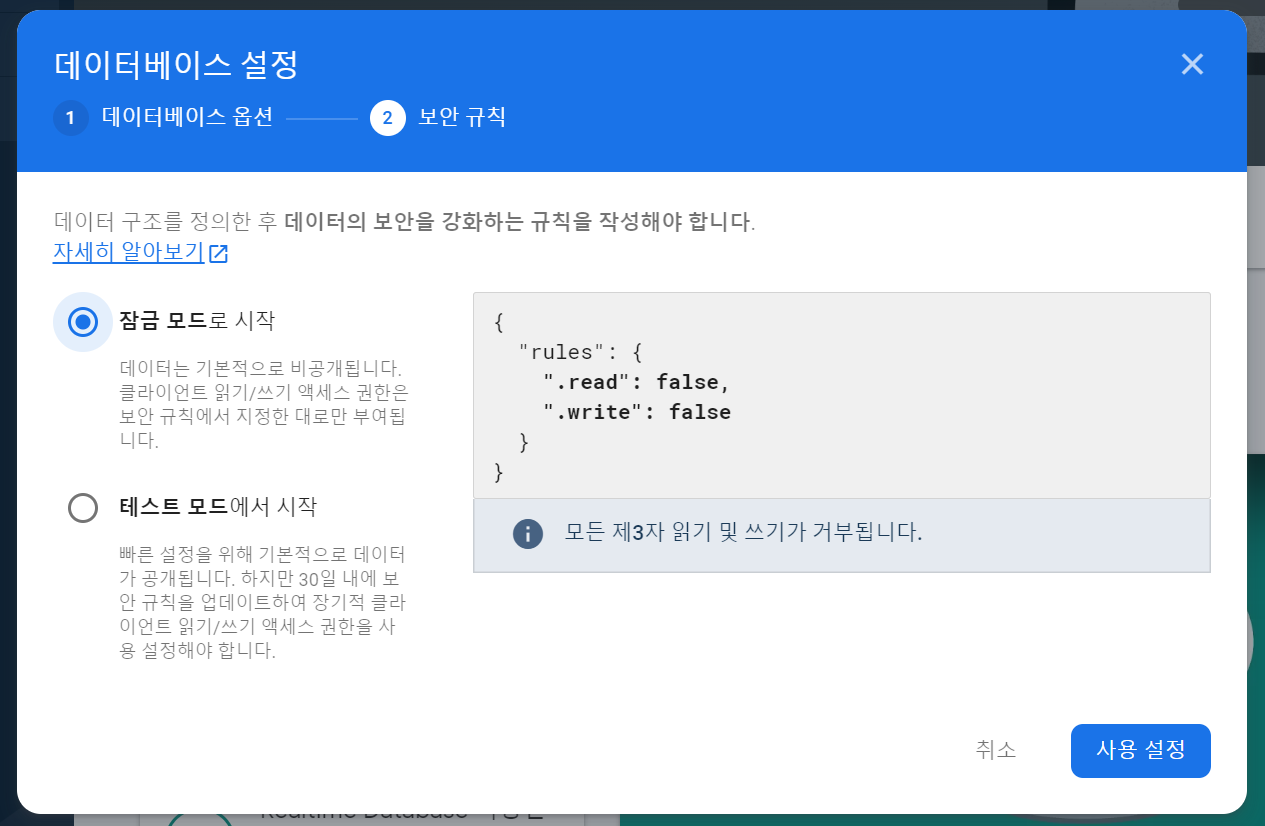Click the external link icon next to 자세히 알아보기

[219, 253]
